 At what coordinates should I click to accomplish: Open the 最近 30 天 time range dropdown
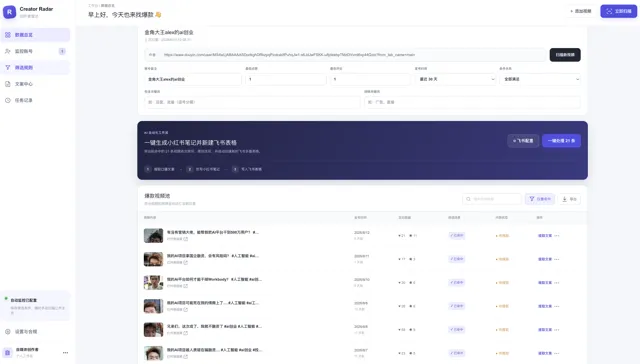(x=455, y=79)
